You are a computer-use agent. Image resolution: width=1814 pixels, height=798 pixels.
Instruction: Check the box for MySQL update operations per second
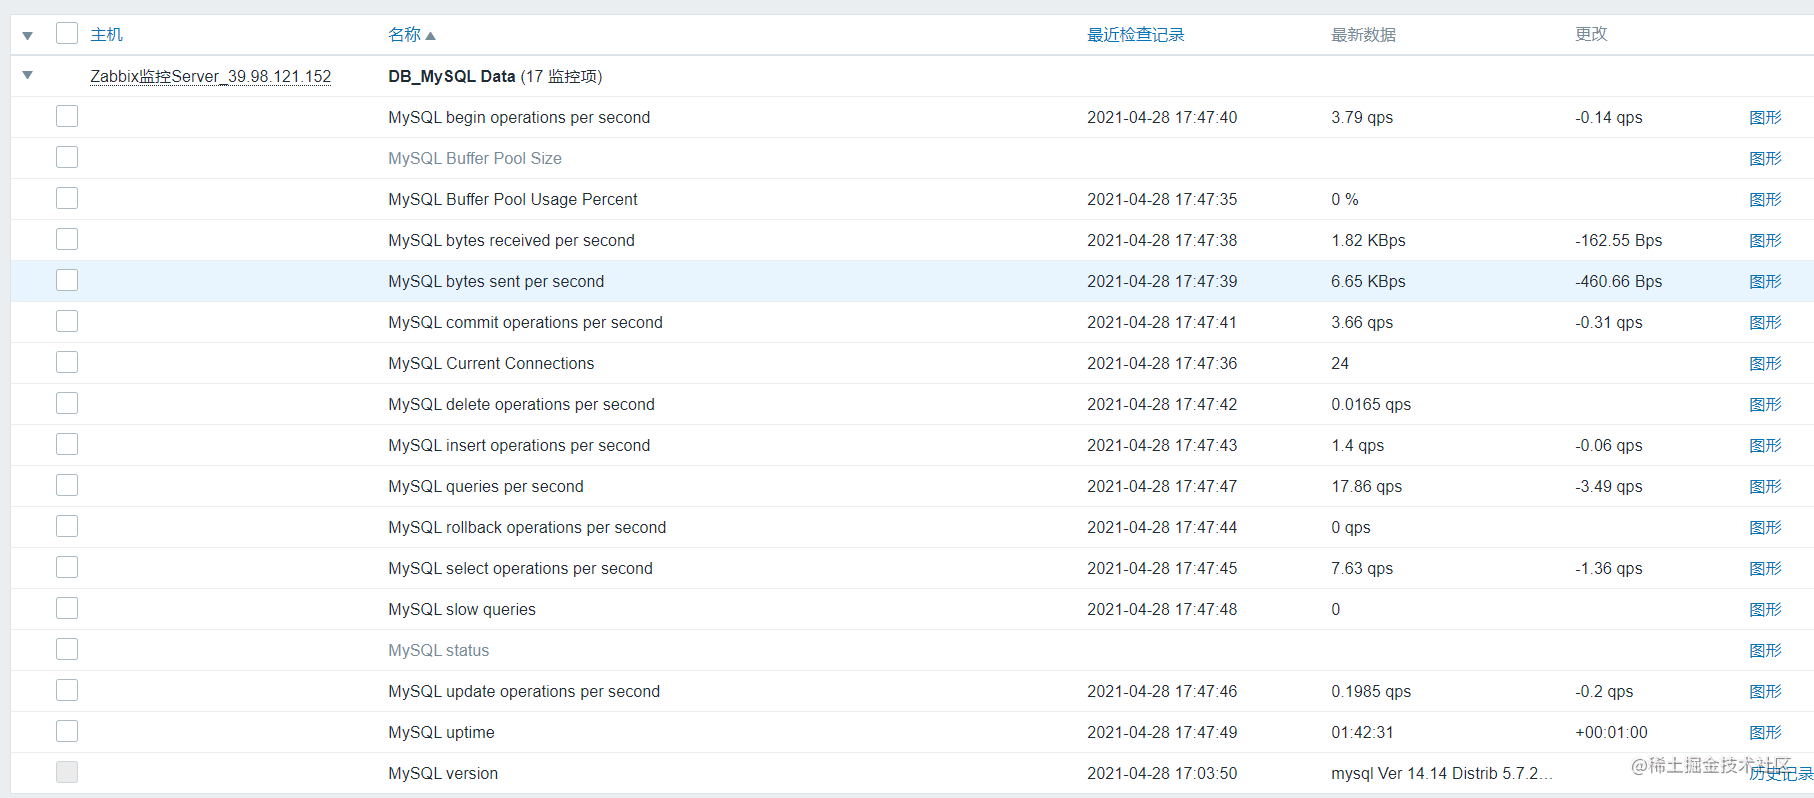(x=67, y=690)
